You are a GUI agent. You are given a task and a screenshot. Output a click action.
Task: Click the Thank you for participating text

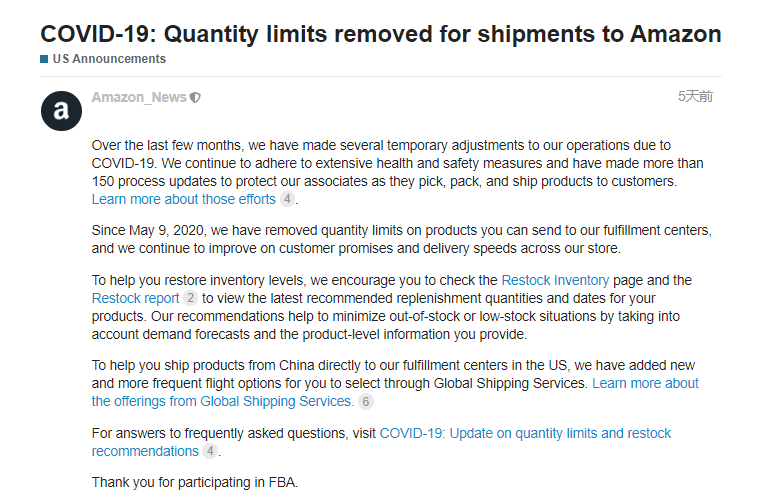[x=194, y=482]
